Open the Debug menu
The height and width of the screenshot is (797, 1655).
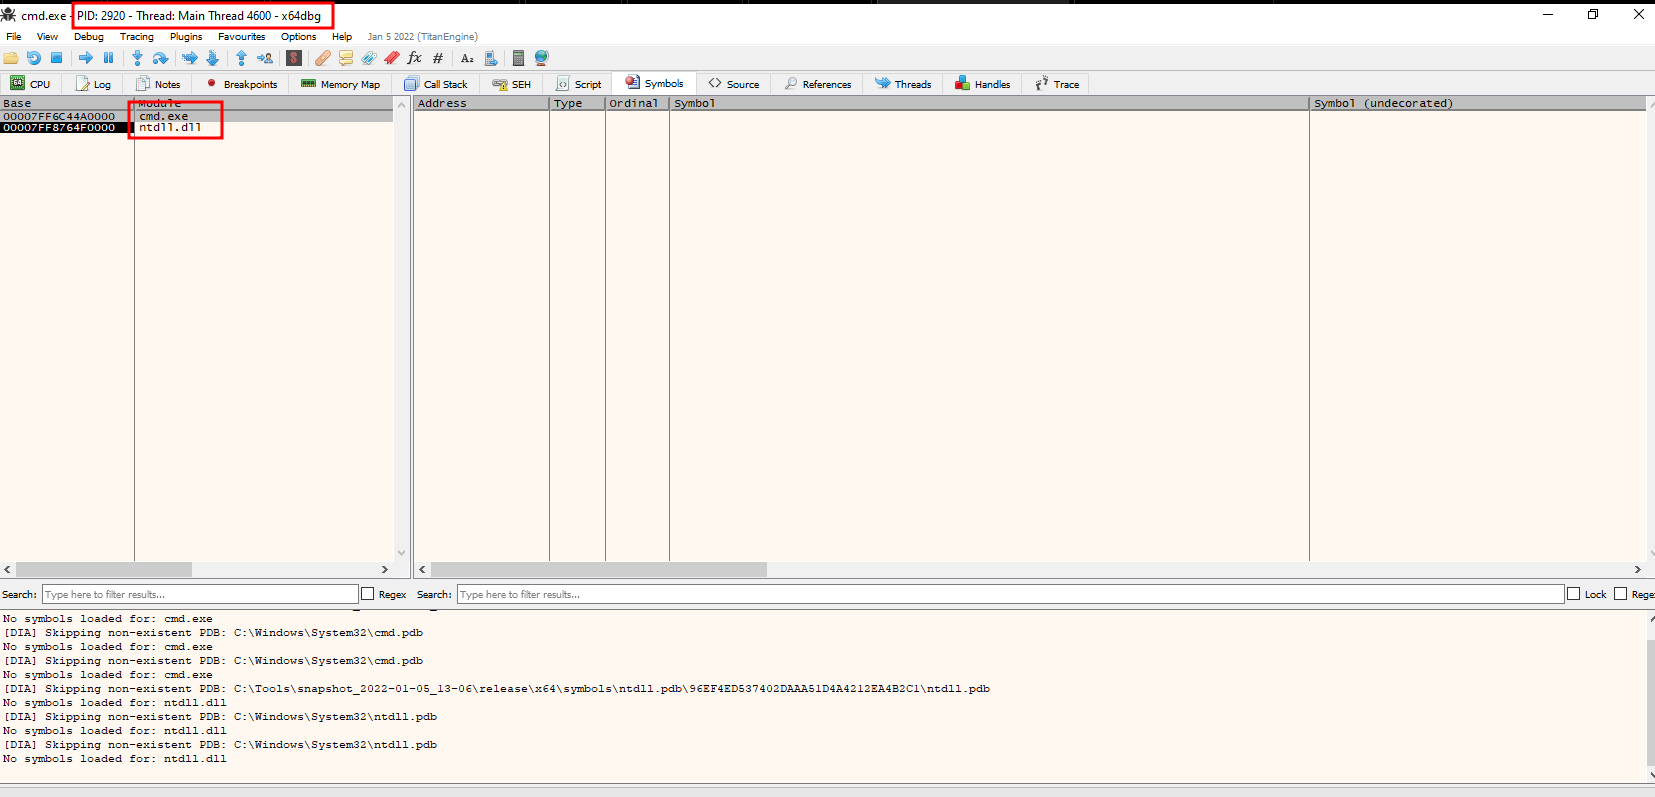point(88,37)
